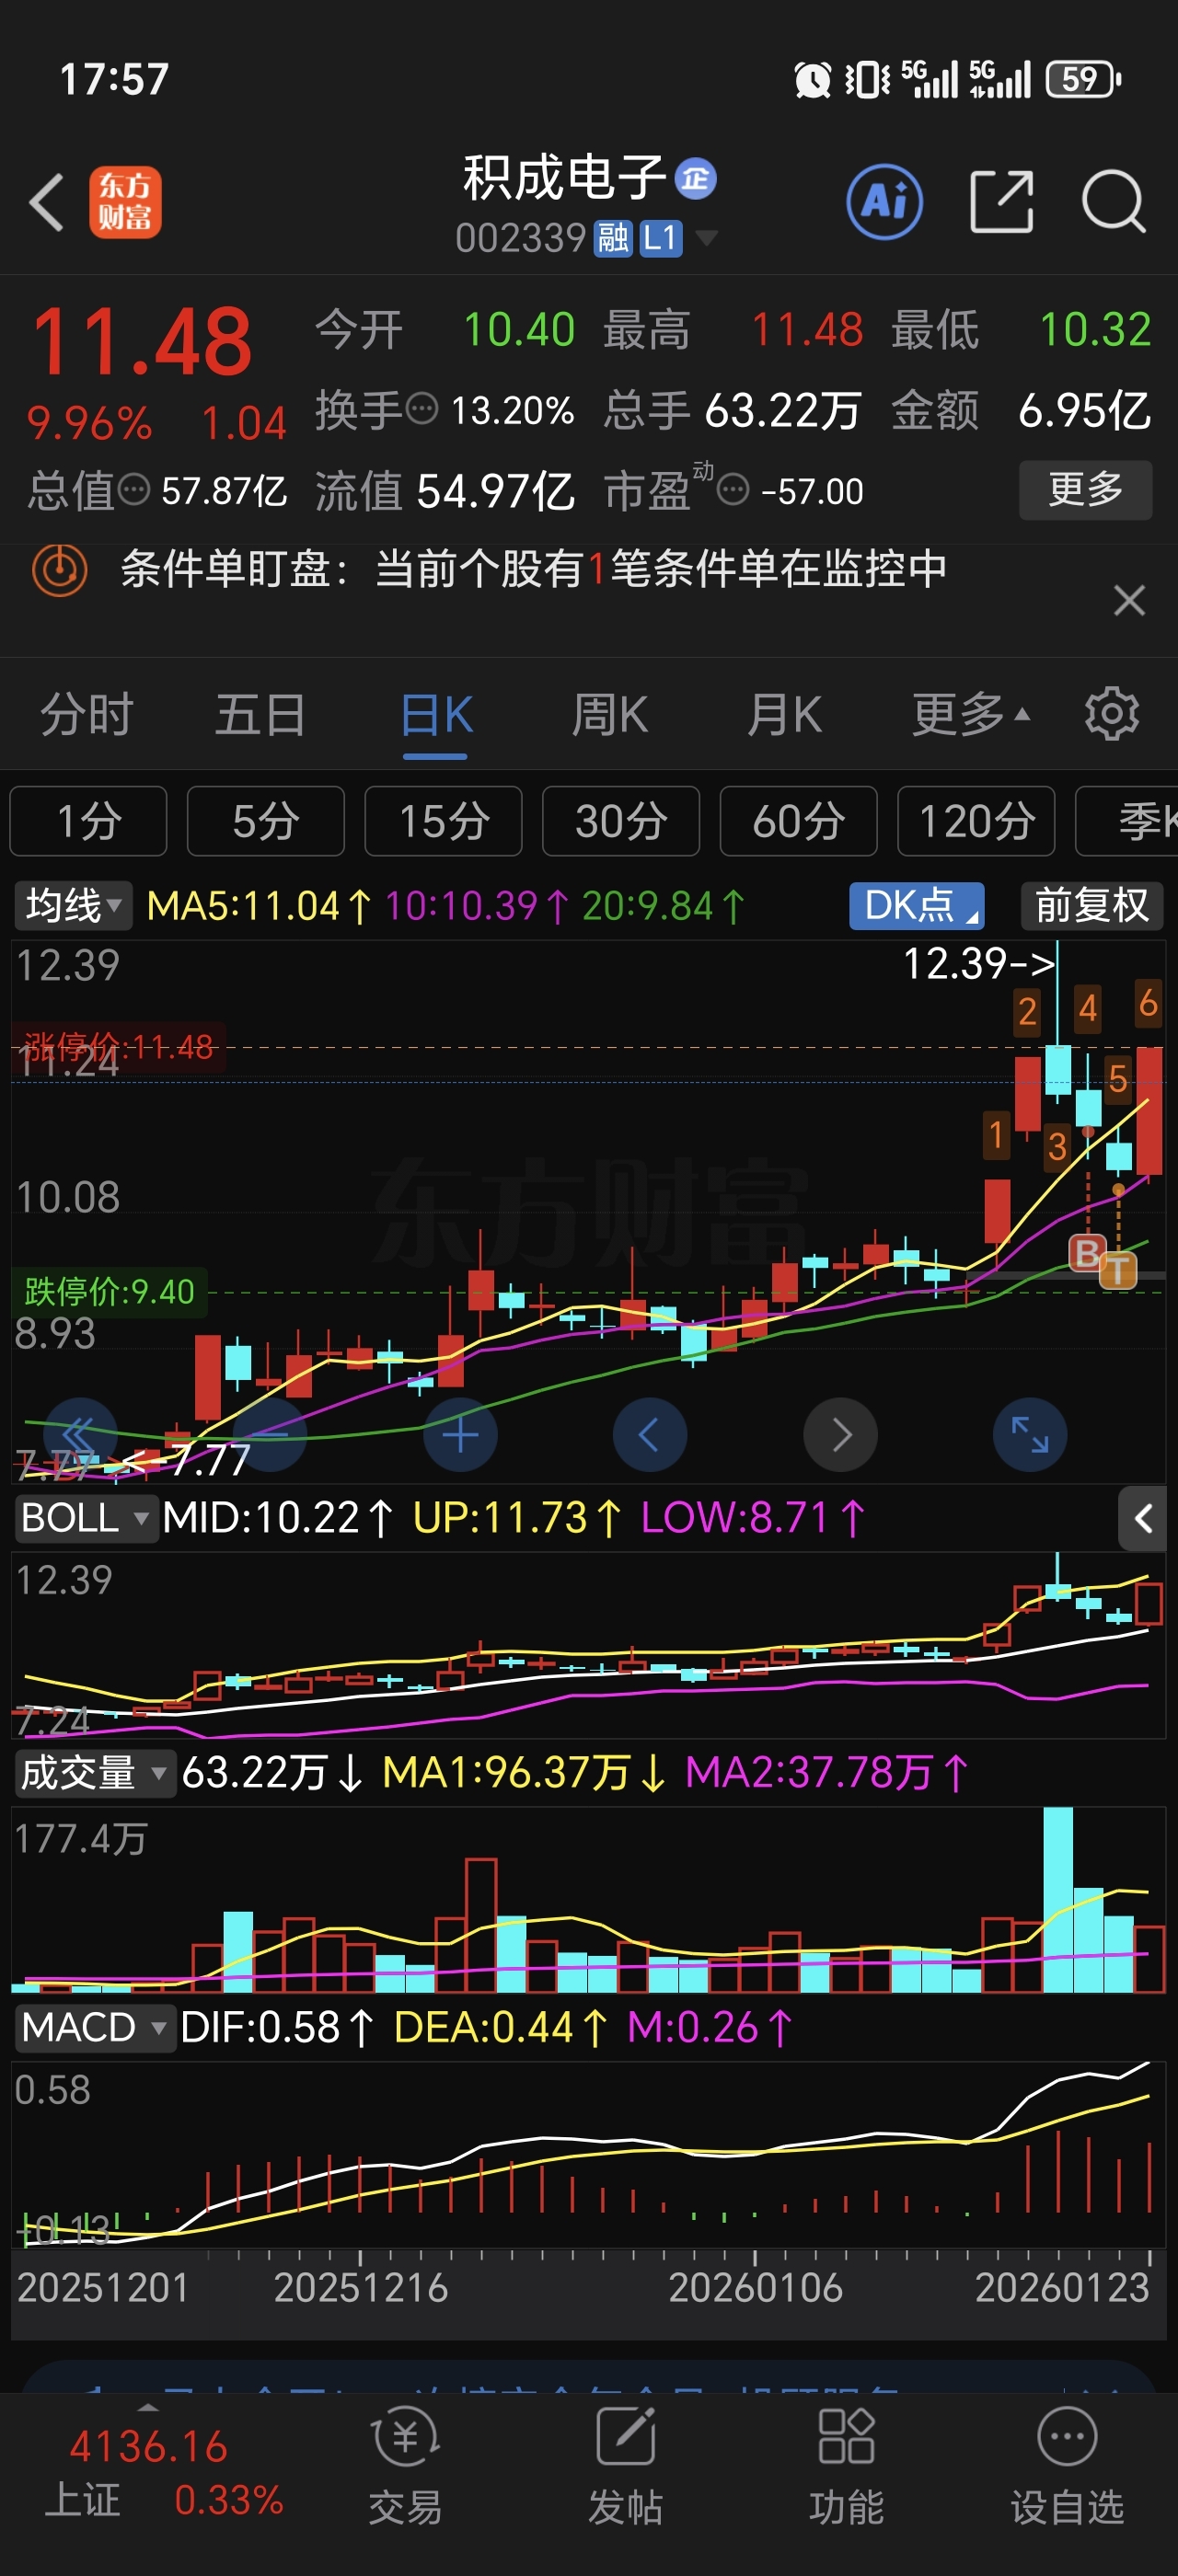
Task: Tap the 企 enterprise badge
Action: [x=696, y=179]
